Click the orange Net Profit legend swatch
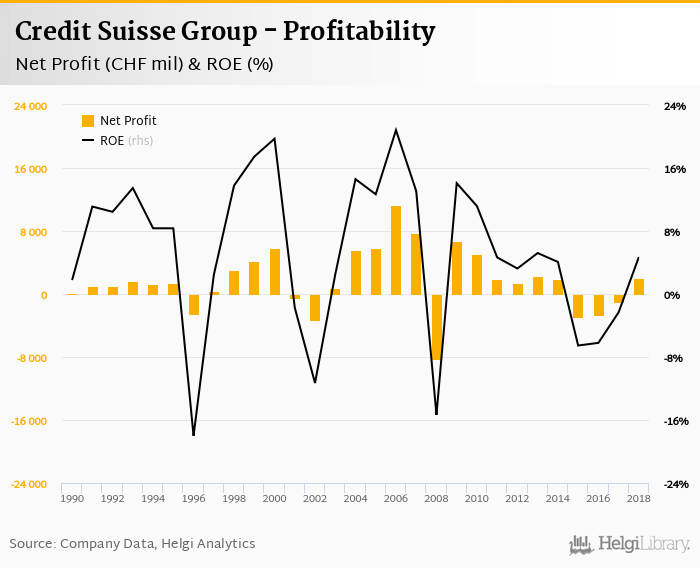 pyautogui.click(x=88, y=121)
